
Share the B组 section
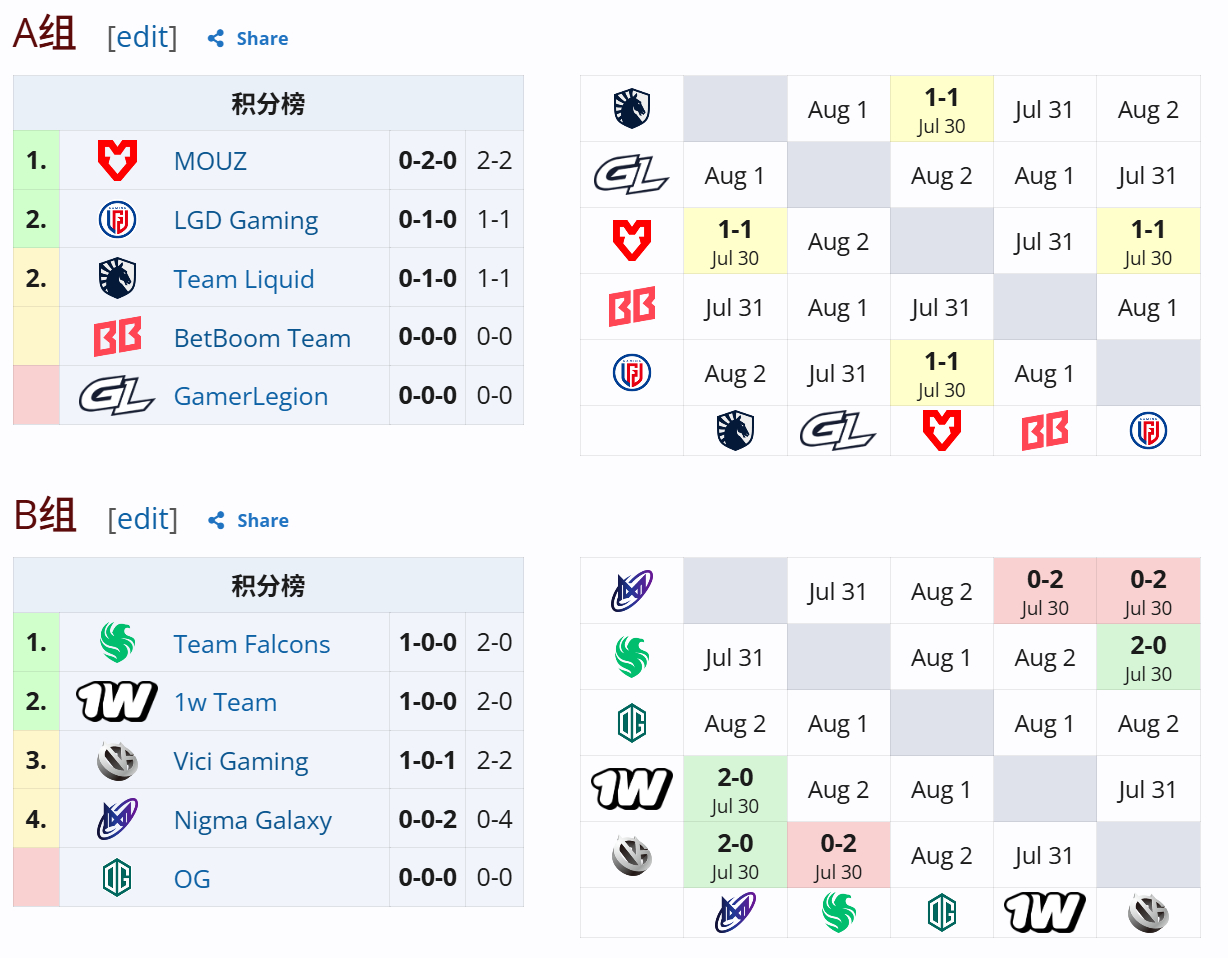(248, 520)
